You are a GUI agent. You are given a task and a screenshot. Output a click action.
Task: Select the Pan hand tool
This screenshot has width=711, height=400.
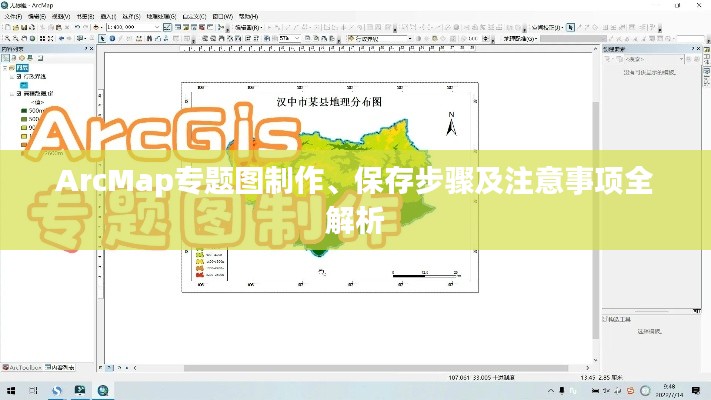tap(24, 39)
